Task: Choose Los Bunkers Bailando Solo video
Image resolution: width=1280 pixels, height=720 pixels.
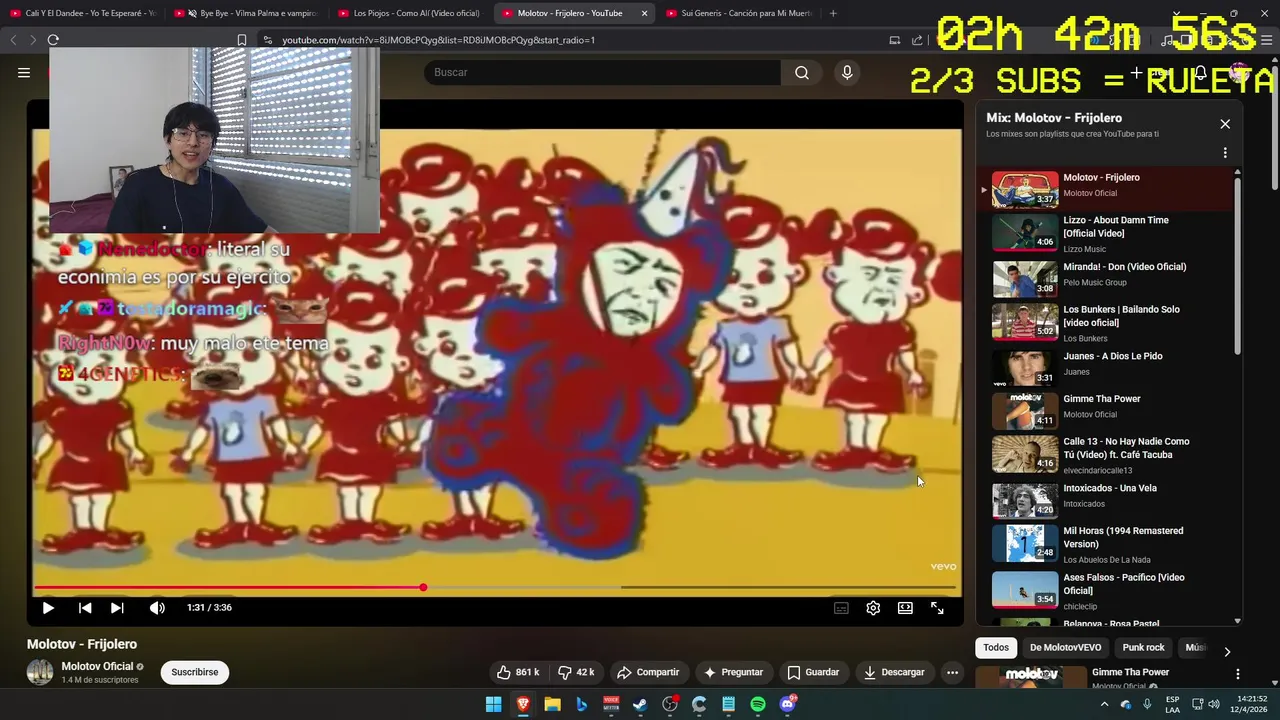Action: (1105, 323)
